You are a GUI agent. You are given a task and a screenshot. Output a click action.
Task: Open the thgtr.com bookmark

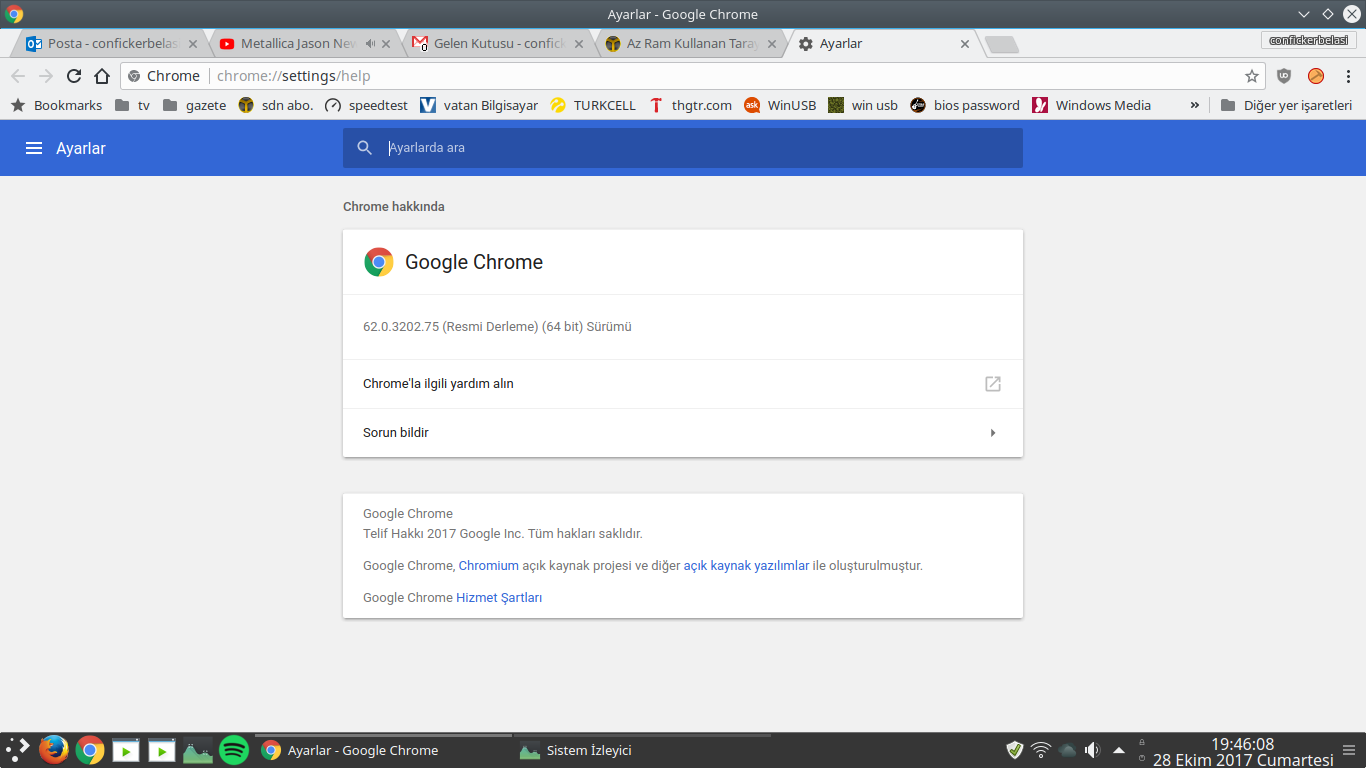point(690,105)
